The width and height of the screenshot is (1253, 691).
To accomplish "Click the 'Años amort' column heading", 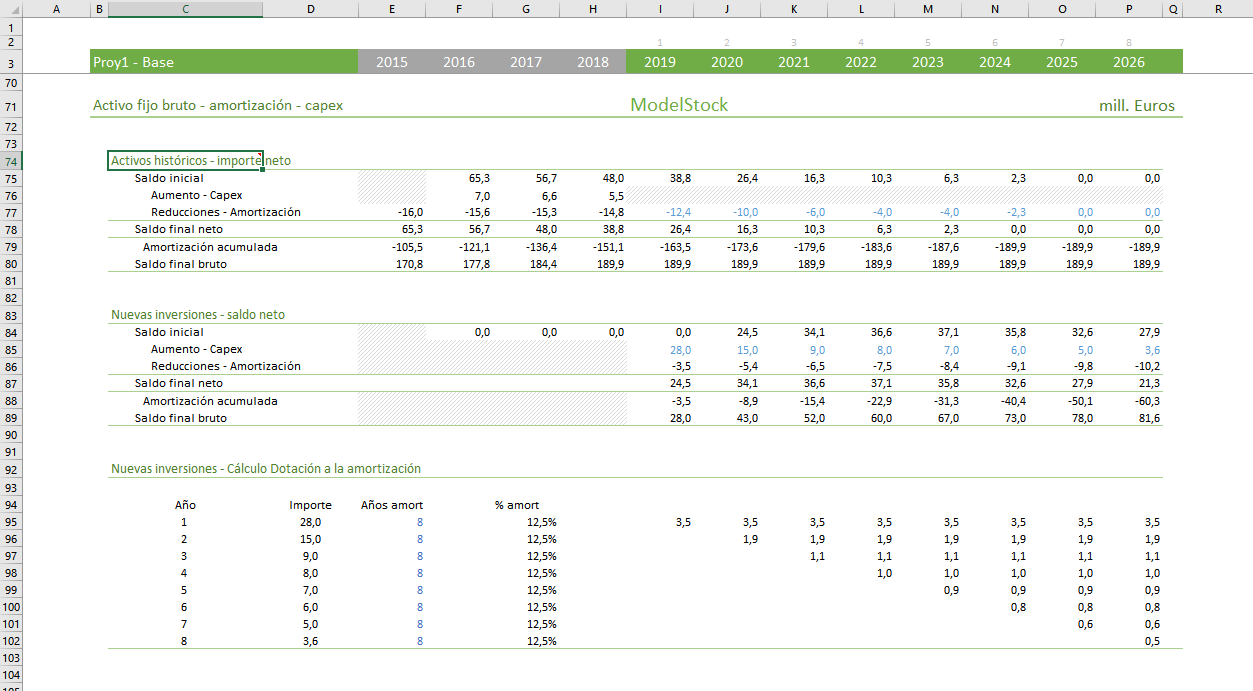I will [x=391, y=505].
